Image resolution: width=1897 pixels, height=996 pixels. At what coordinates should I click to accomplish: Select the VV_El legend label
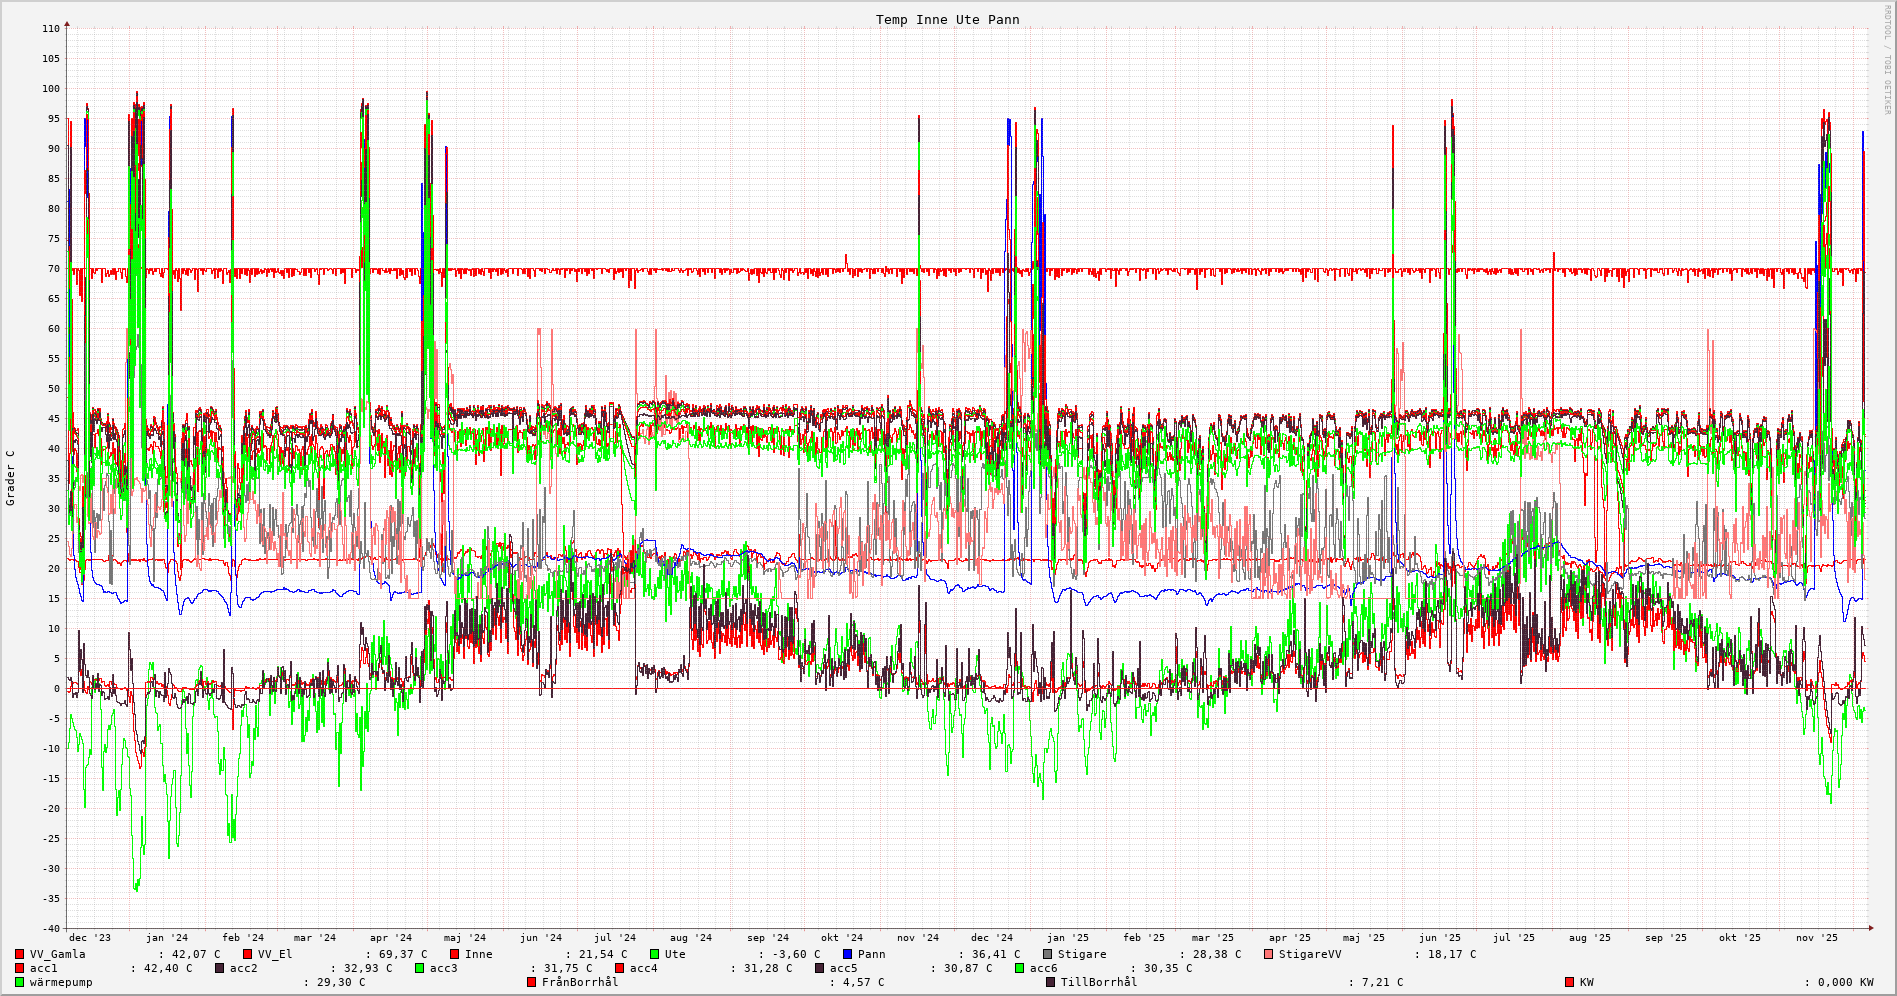point(275,954)
